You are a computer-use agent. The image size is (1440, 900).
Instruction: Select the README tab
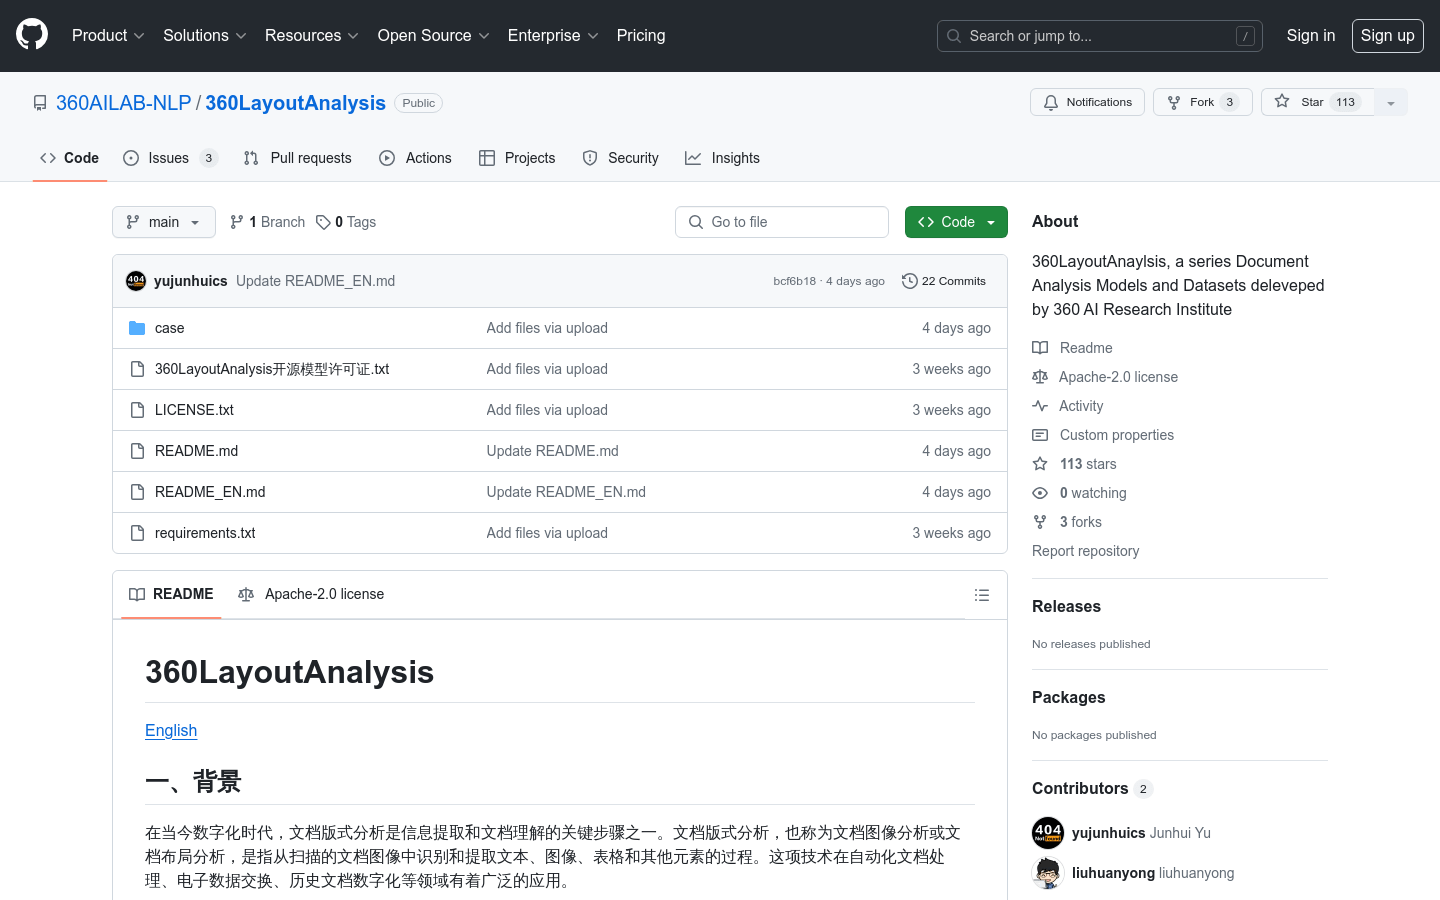[171, 594]
